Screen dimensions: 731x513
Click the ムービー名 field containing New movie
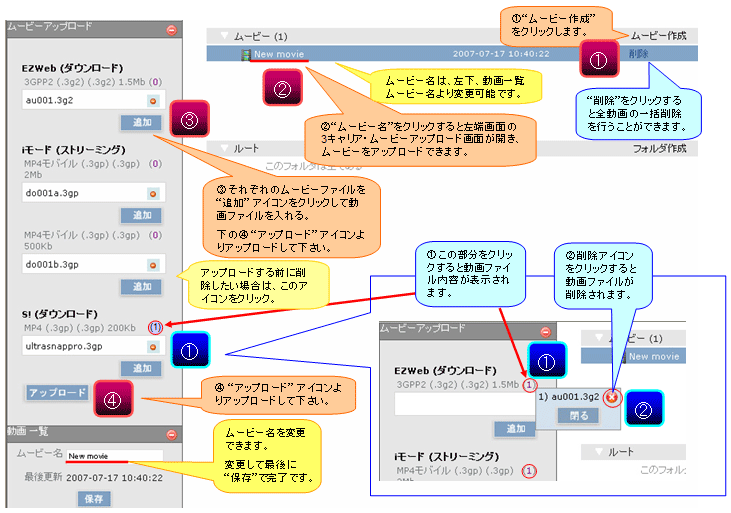[114, 456]
